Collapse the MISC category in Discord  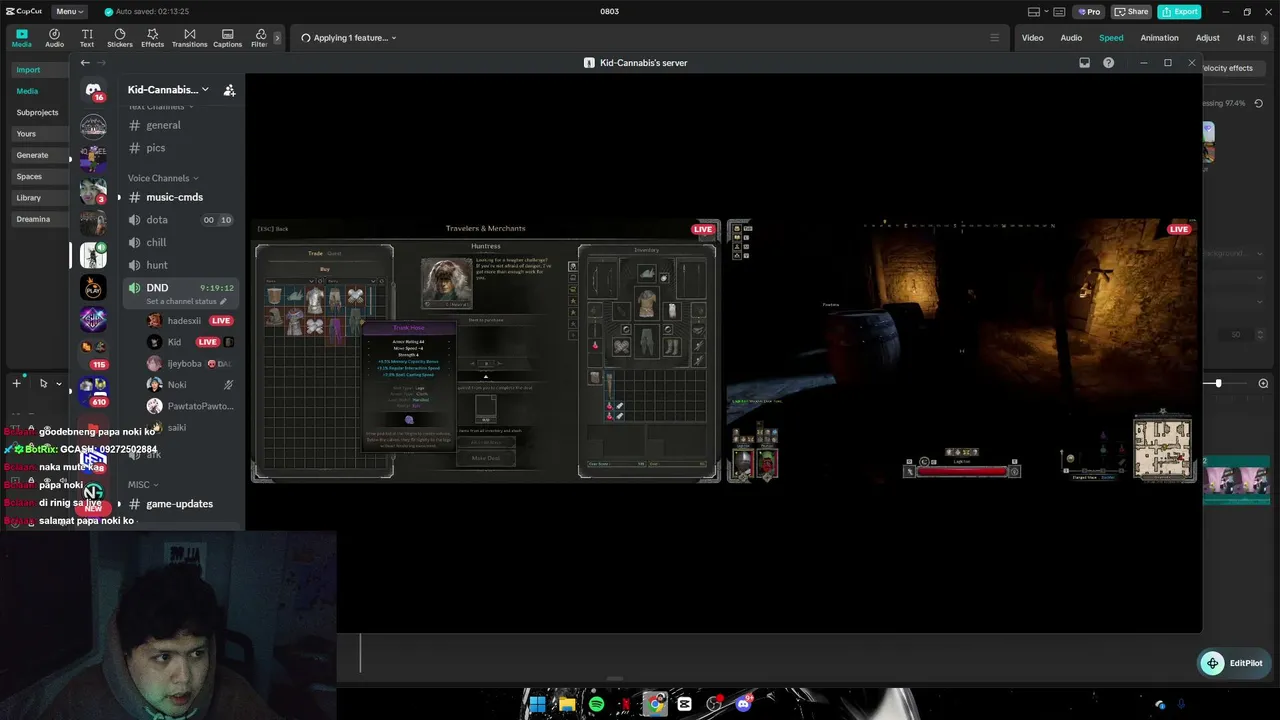click(143, 485)
